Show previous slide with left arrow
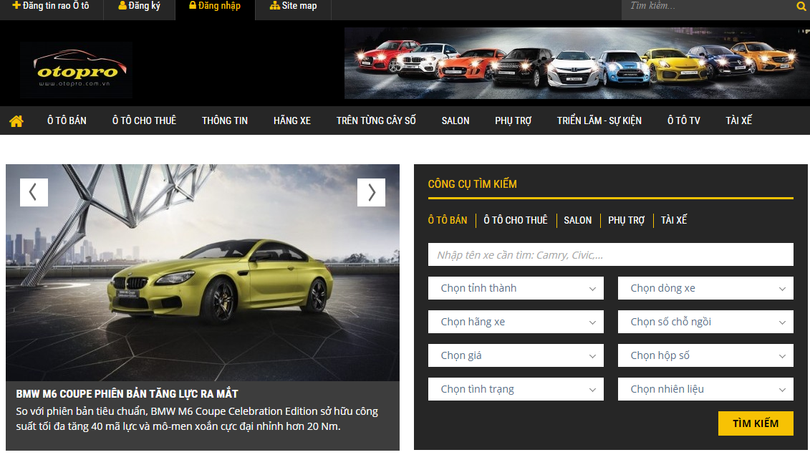This screenshot has height=453, width=810. (x=34, y=192)
